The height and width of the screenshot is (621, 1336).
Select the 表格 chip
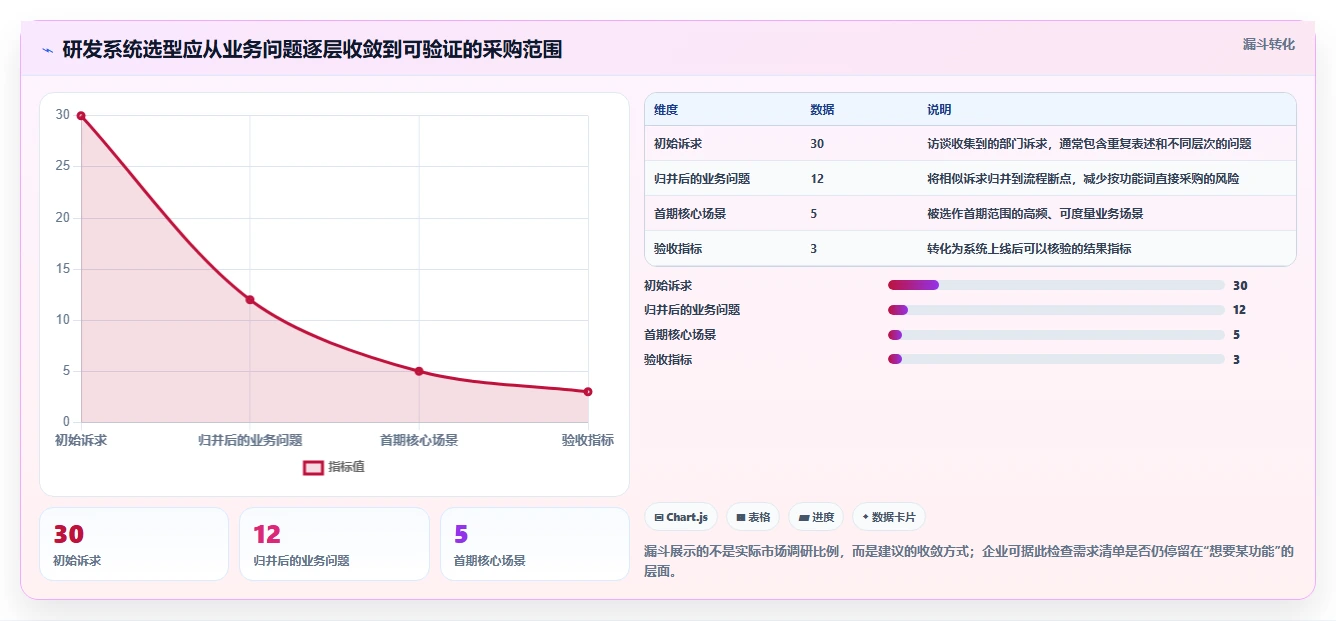point(753,517)
